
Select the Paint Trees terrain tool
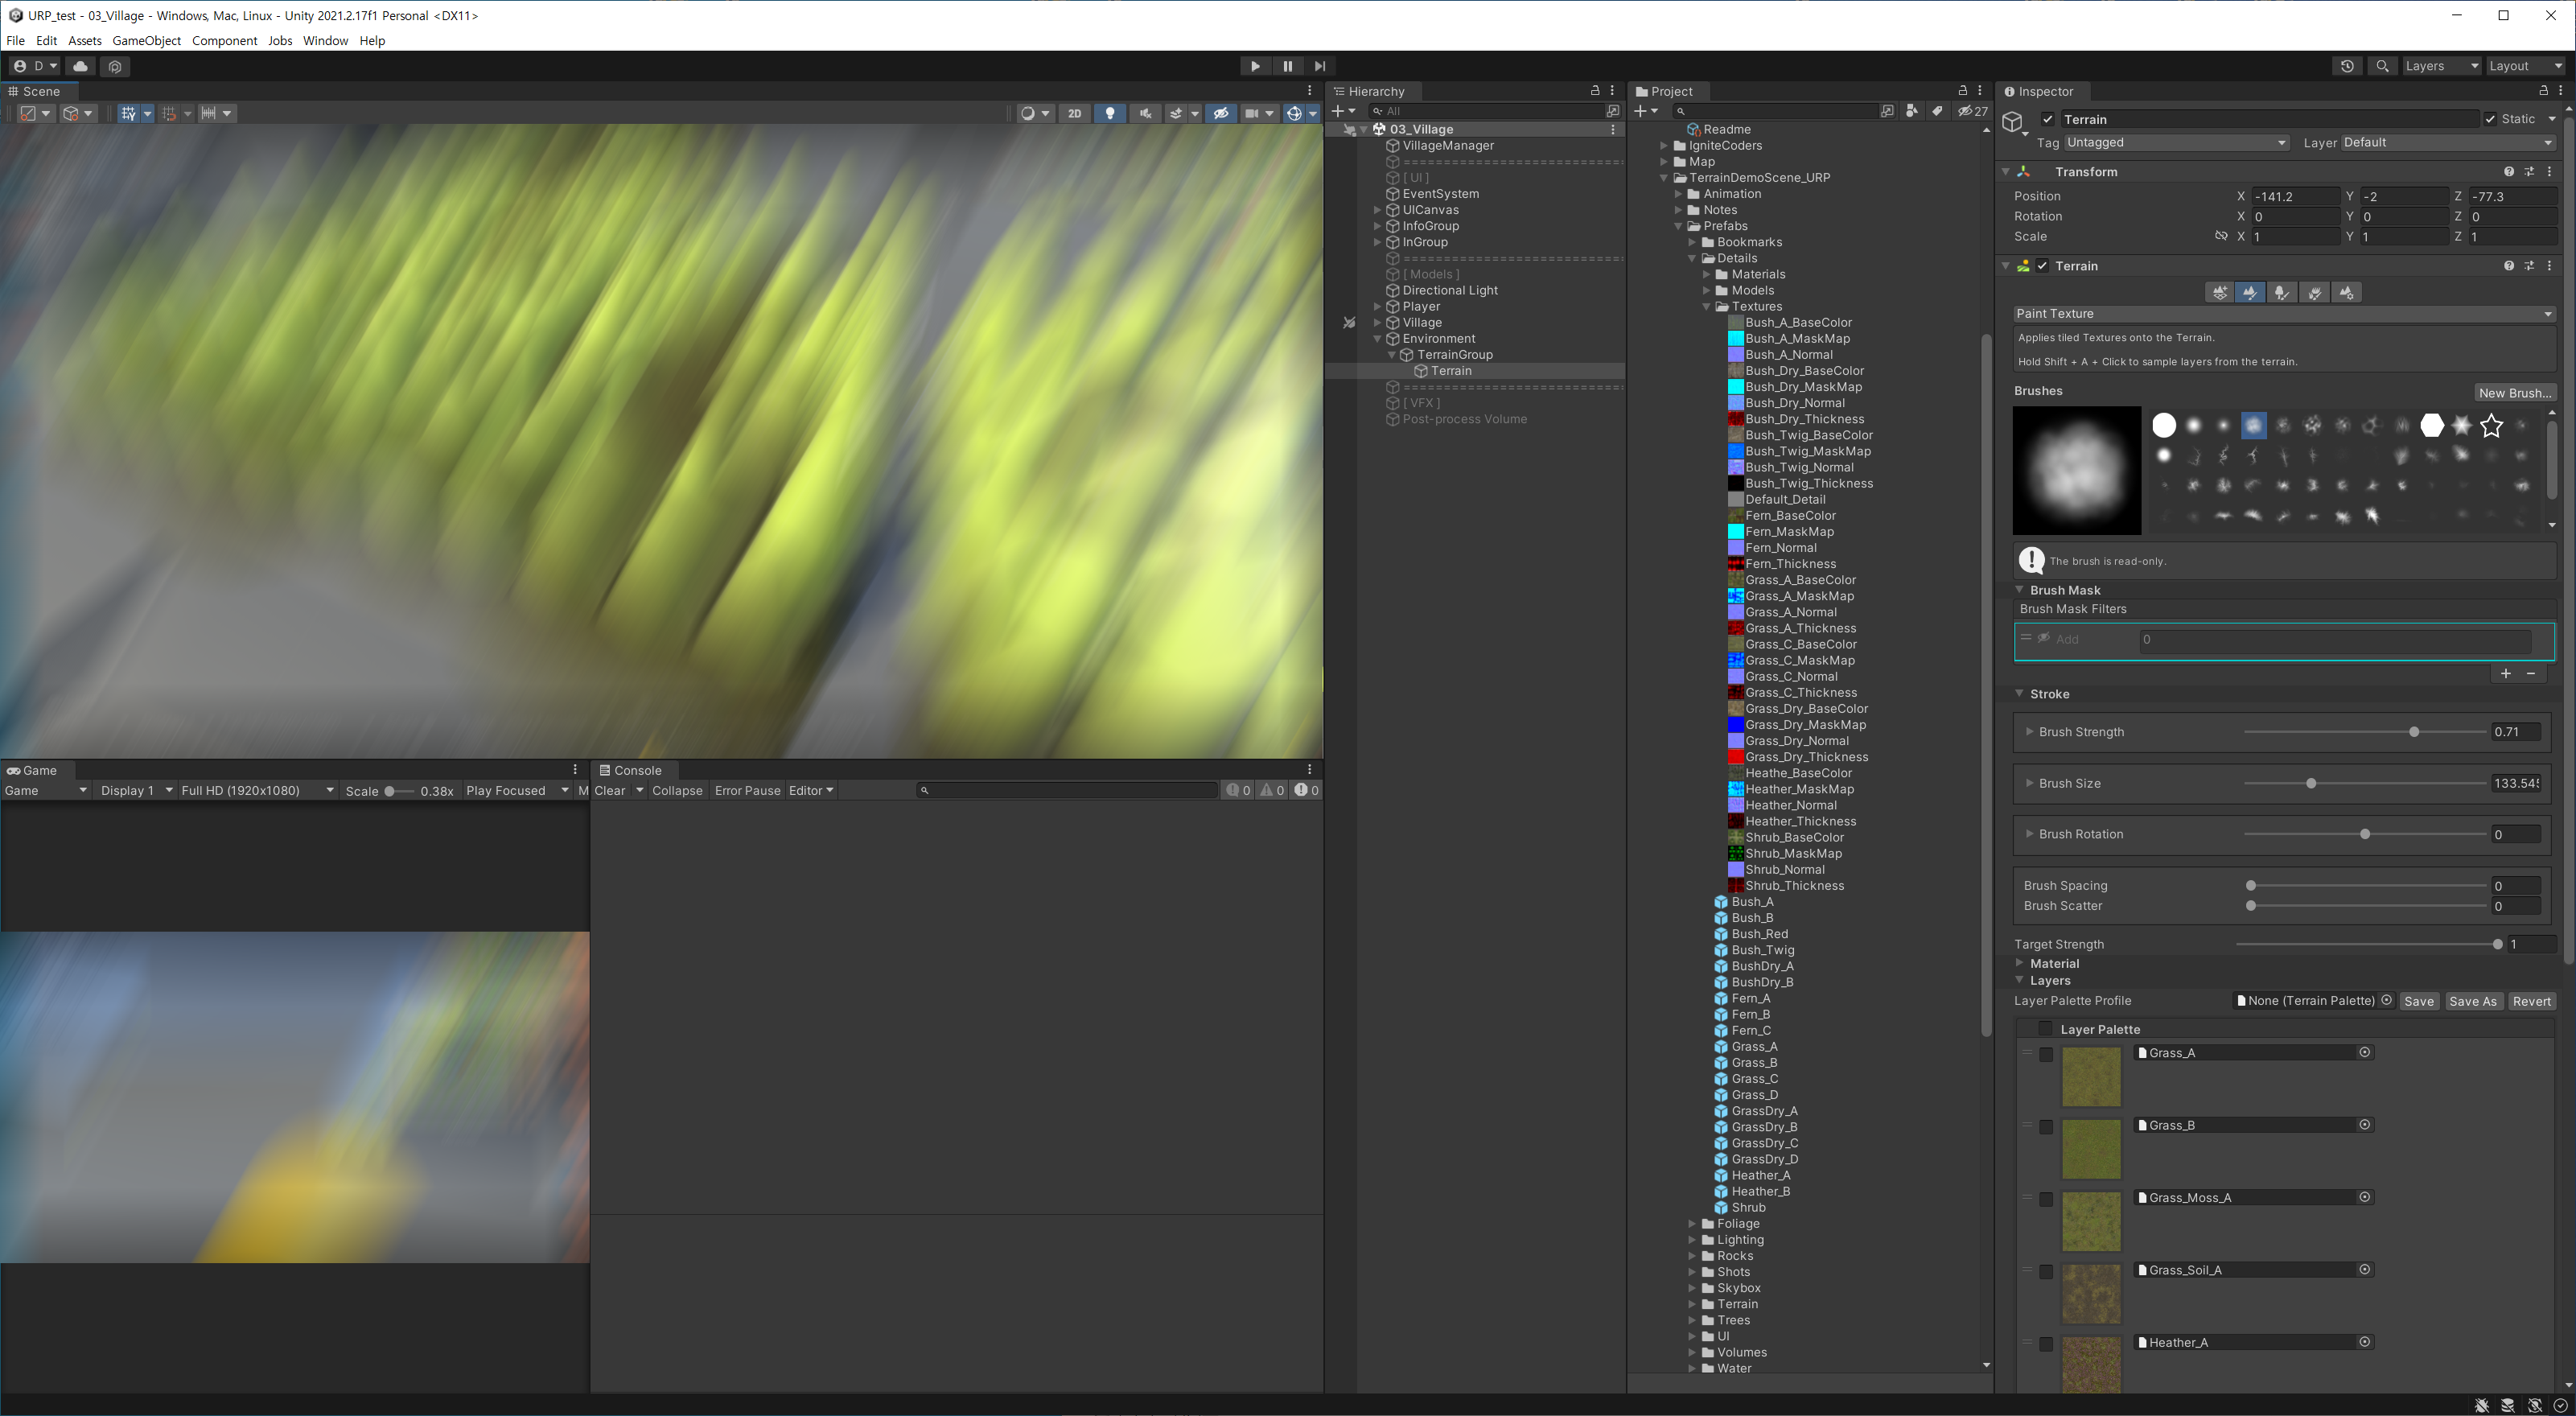click(2282, 292)
